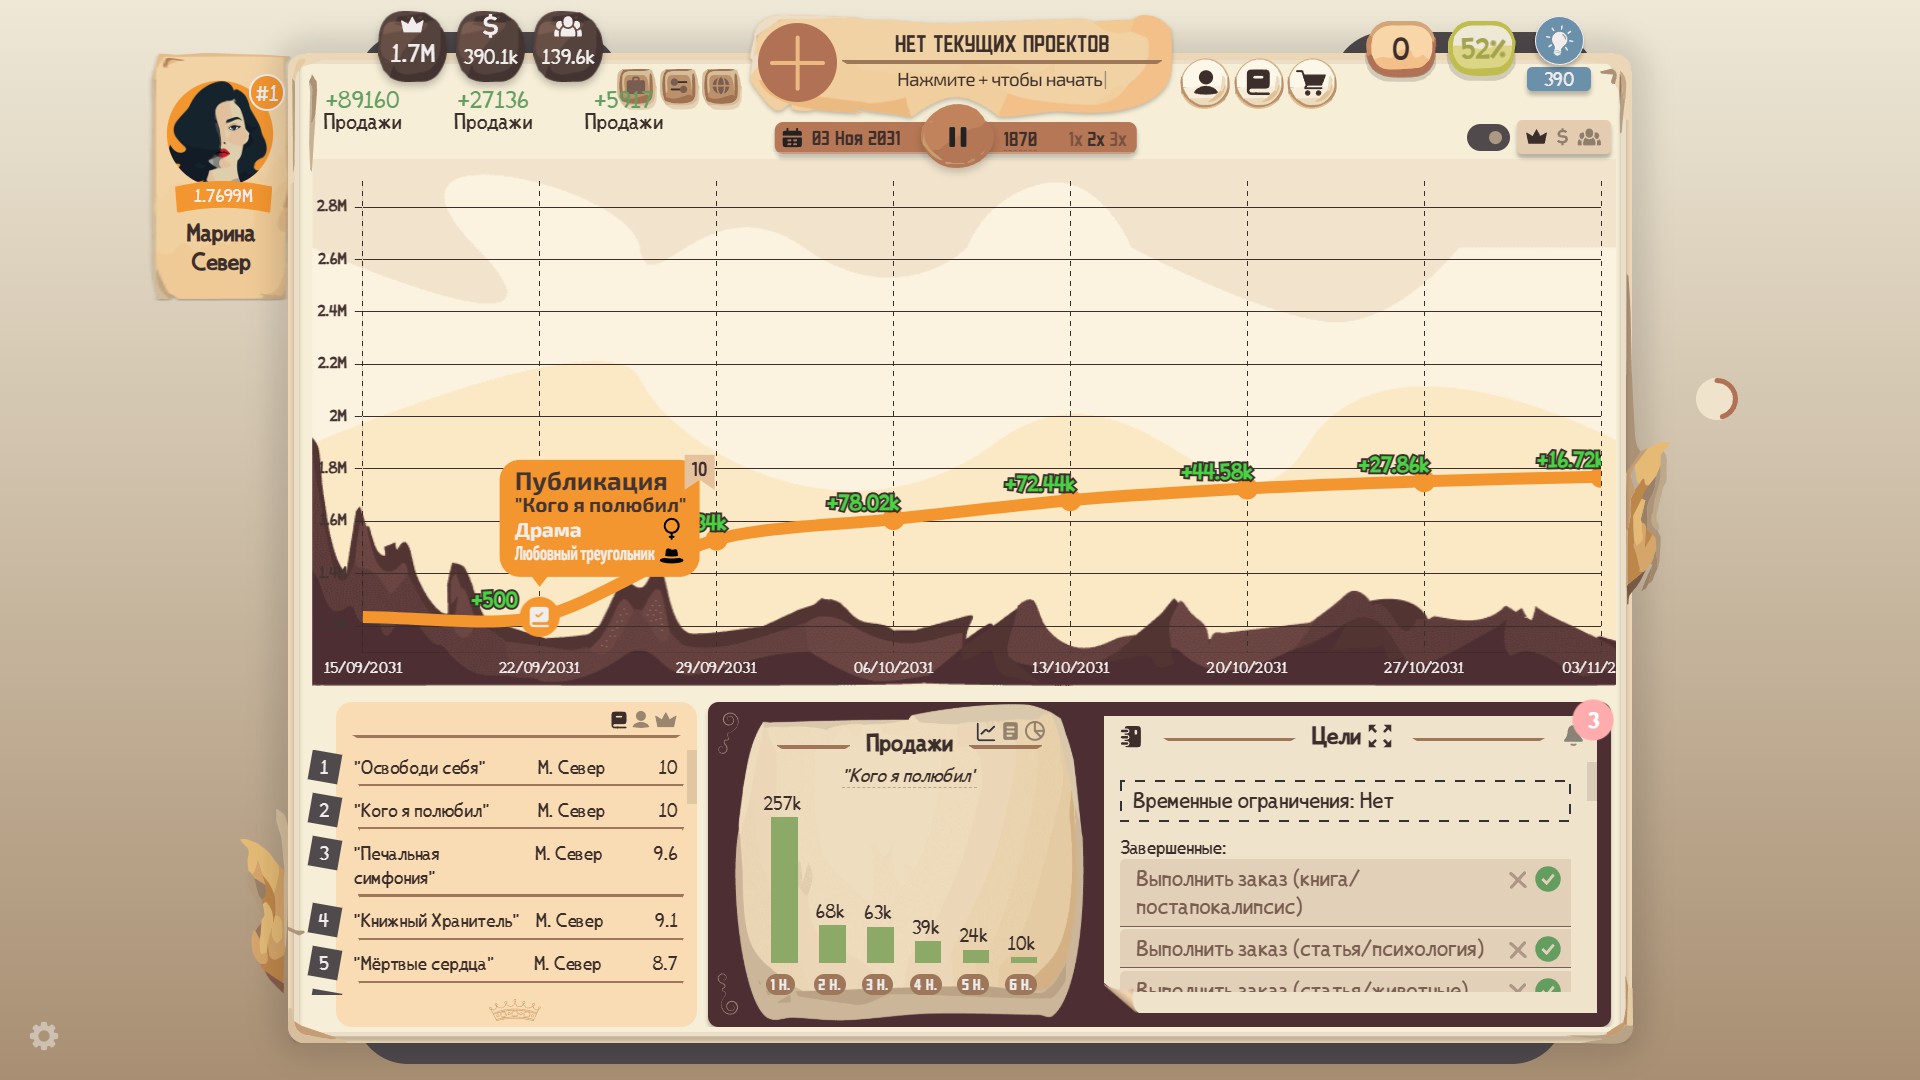
Task: Open book selector "Кого я полюбил" in Продажи
Action: coord(909,776)
